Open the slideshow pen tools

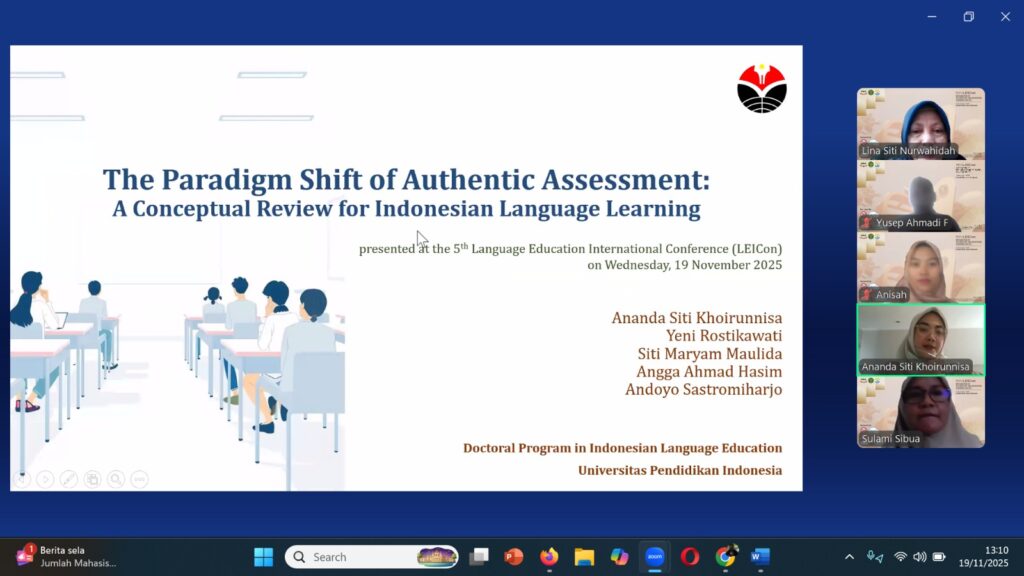(x=69, y=479)
